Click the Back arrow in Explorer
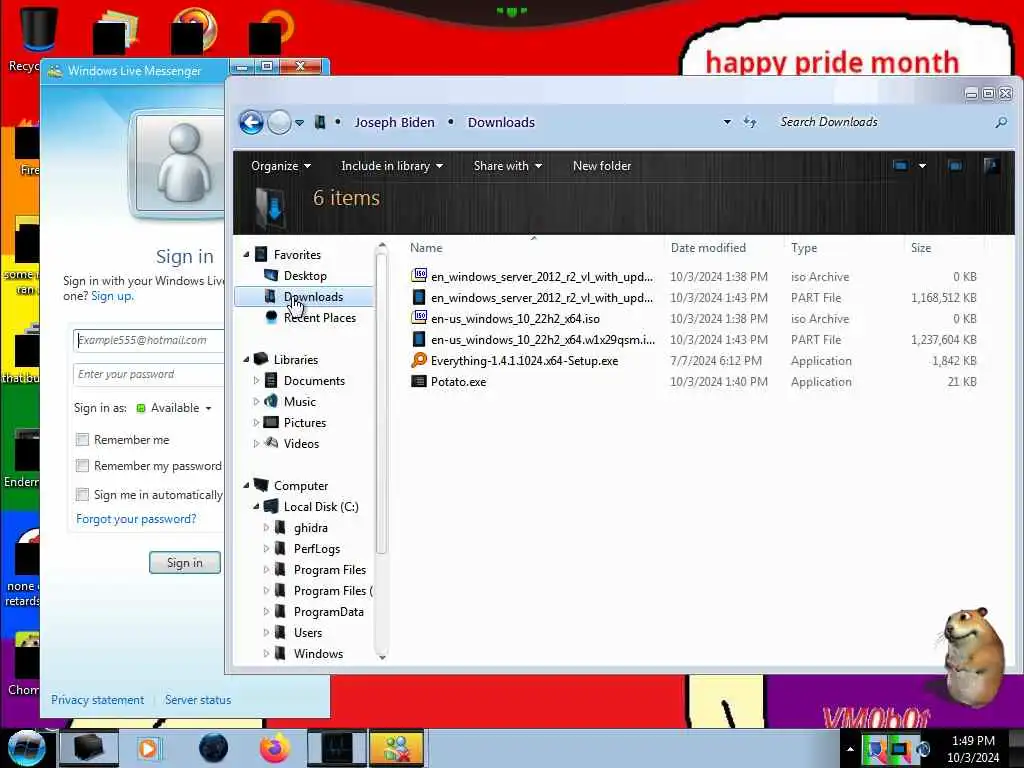Viewport: 1024px width, 768px height. coord(251,122)
